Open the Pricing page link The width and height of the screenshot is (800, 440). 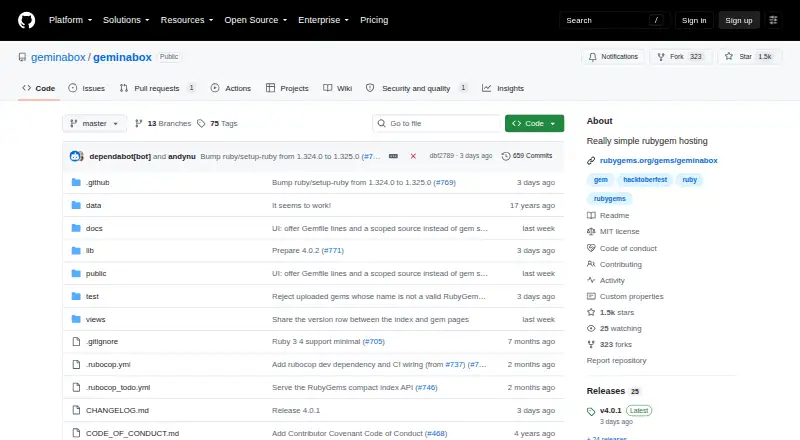(374, 20)
